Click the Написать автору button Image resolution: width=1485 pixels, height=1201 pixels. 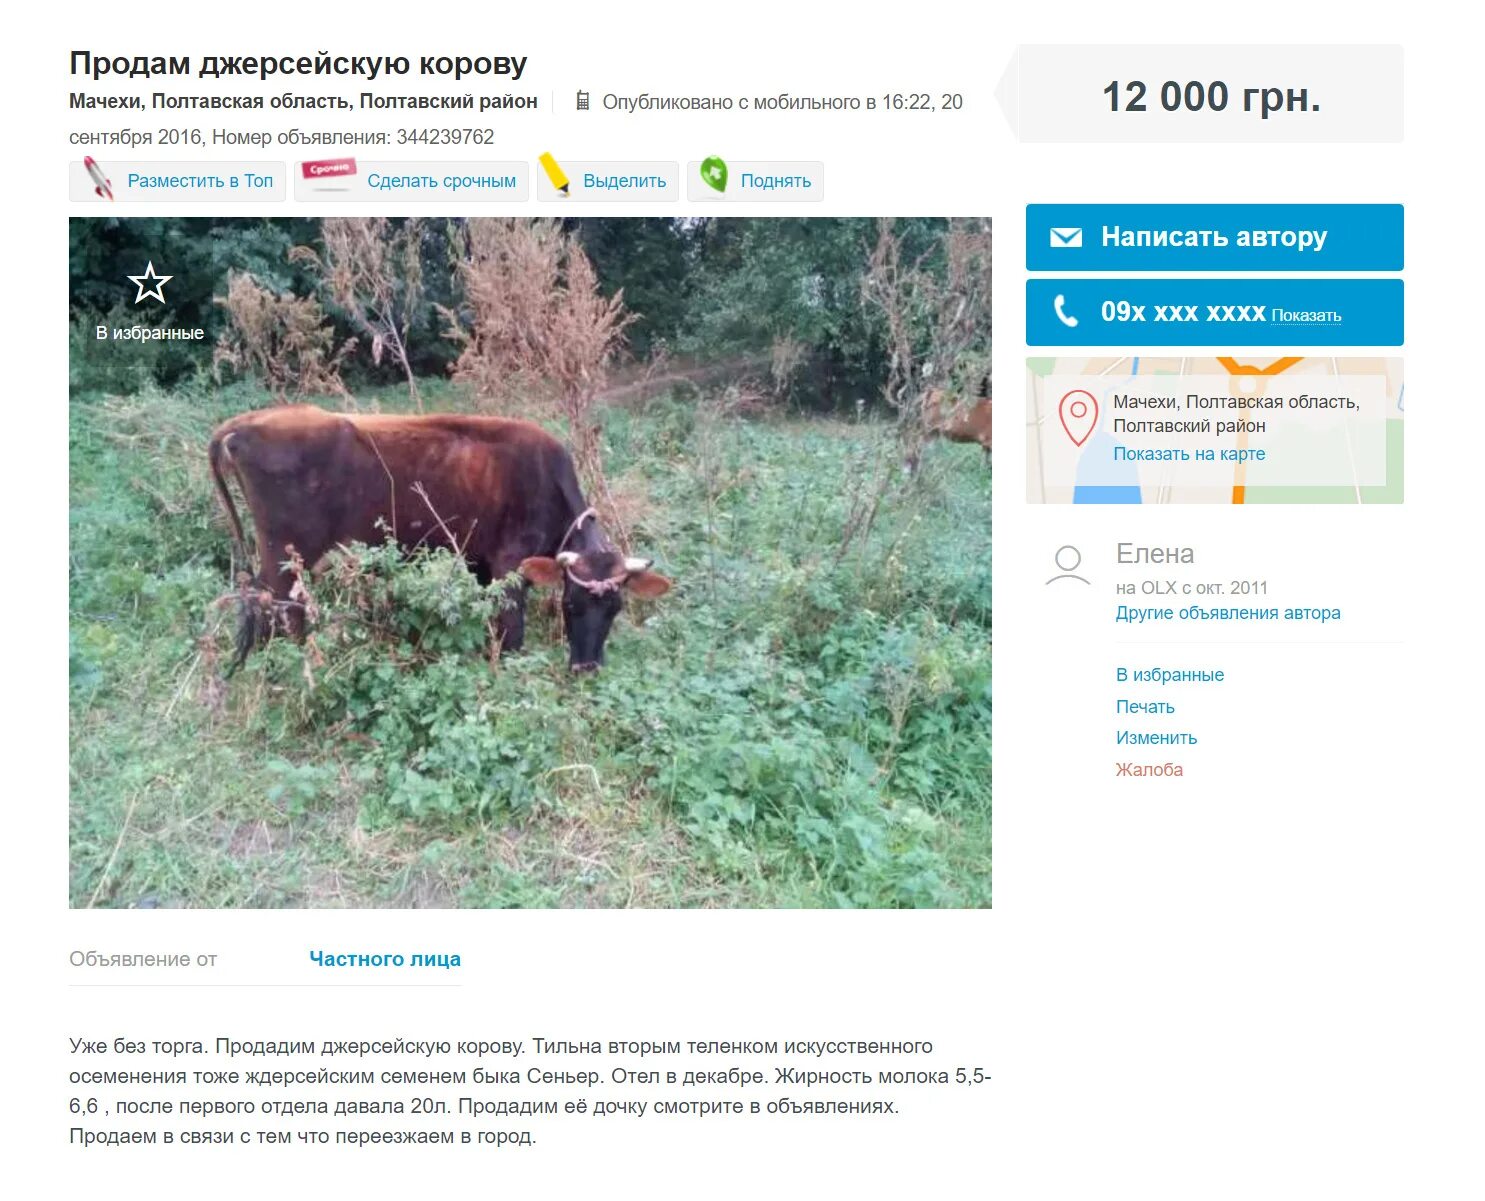click(x=1215, y=237)
